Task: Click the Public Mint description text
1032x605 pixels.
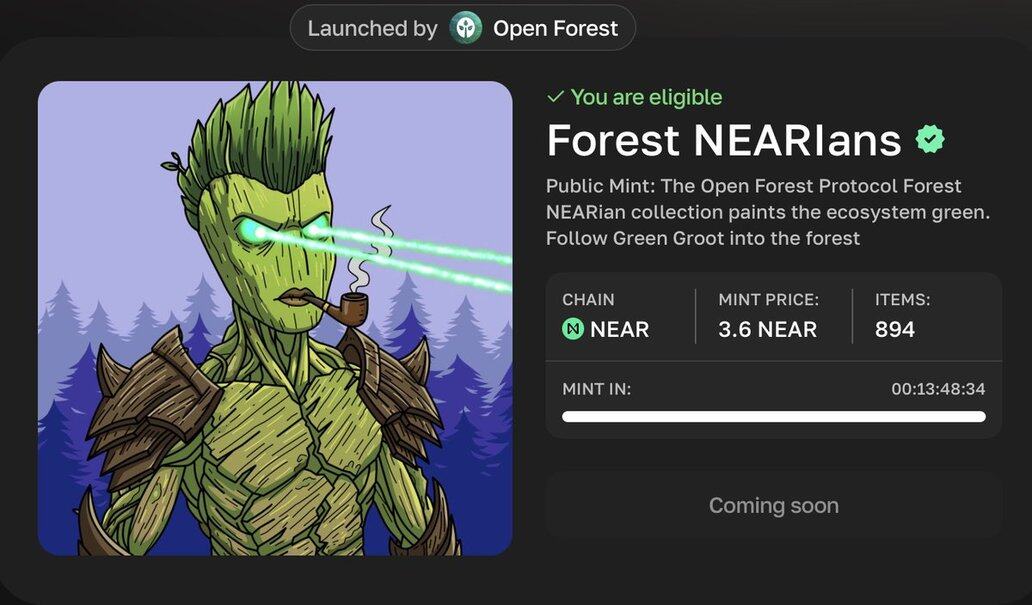Action: [x=767, y=212]
